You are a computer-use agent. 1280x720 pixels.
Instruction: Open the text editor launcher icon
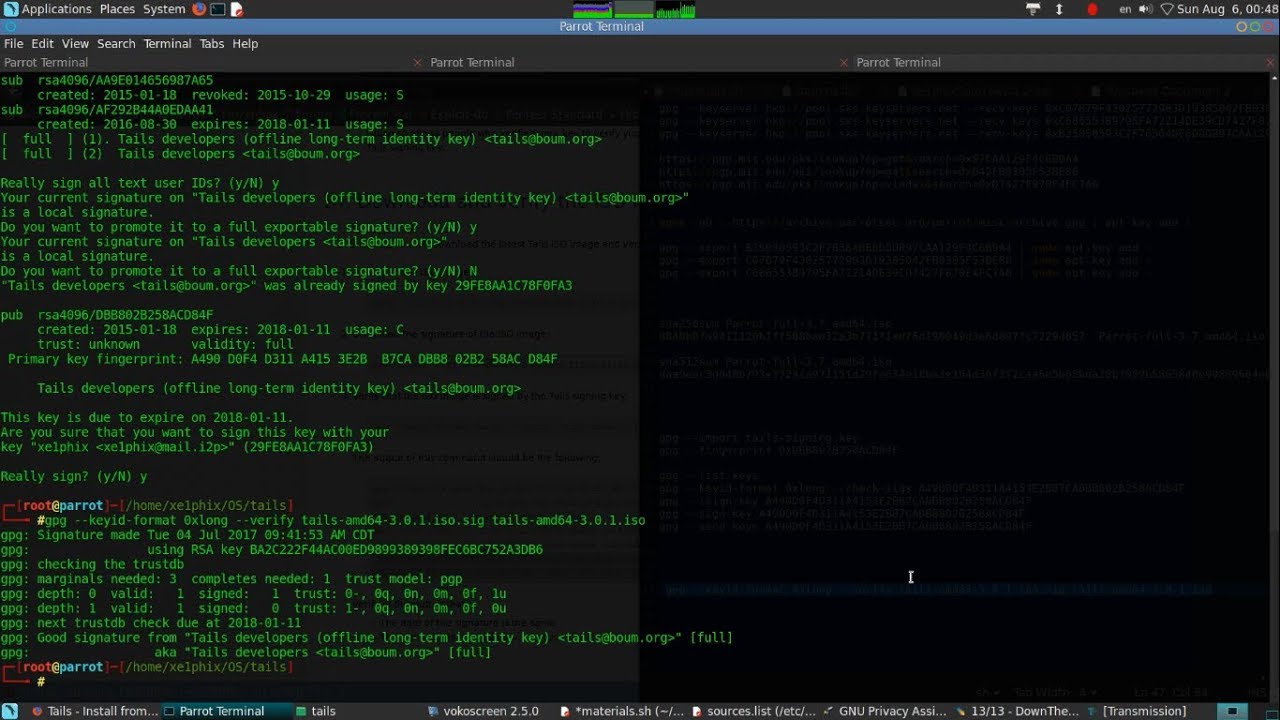pyautogui.click(x=237, y=9)
